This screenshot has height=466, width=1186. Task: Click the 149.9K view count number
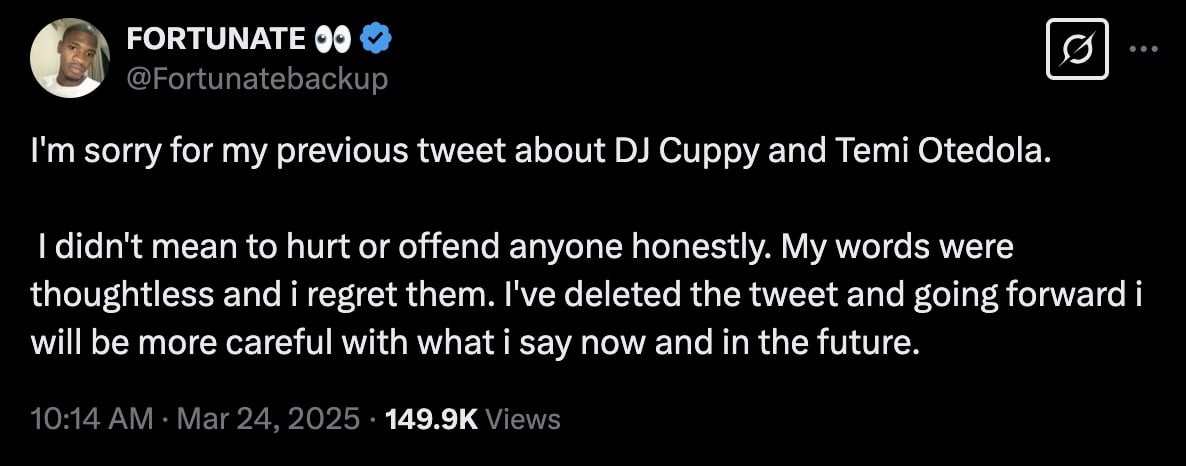pyautogui.click(x=430, y=419)
